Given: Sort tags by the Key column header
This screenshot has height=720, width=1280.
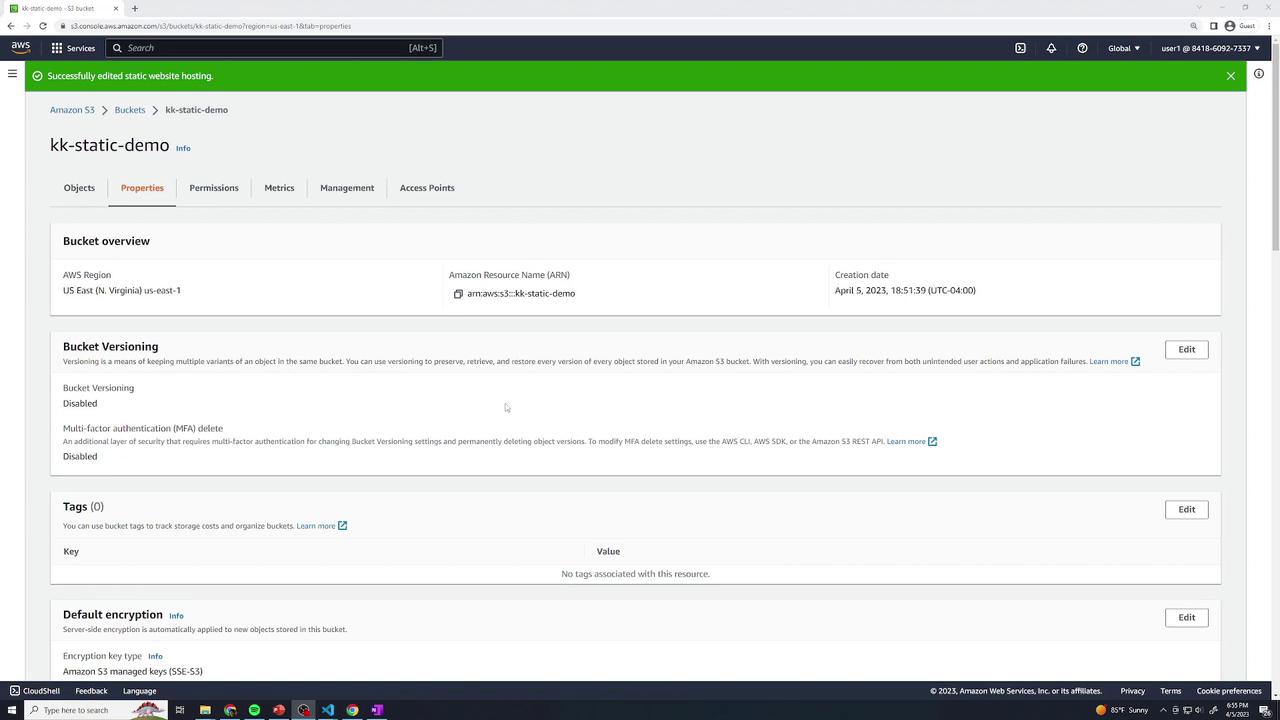Looking at the screenshot, I should pos(71,552).
